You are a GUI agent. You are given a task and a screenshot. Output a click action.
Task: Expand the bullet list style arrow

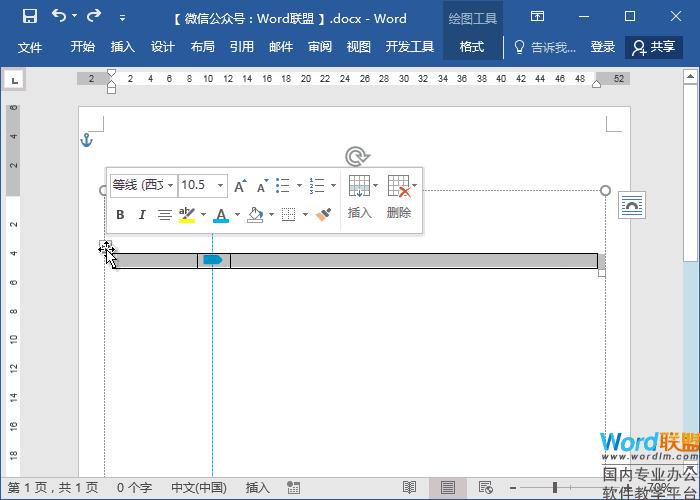pos(299,185)
